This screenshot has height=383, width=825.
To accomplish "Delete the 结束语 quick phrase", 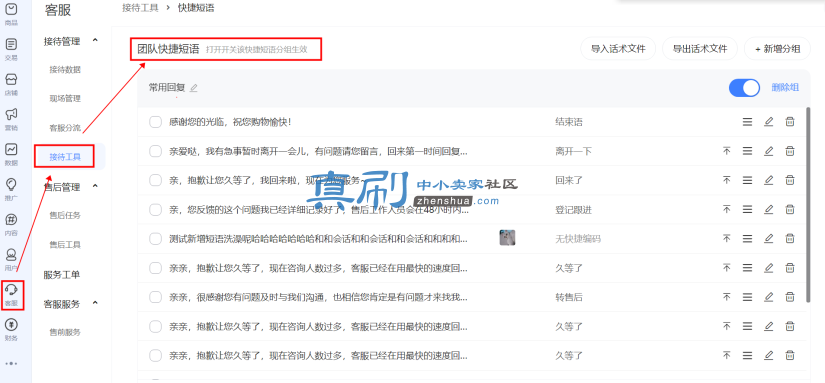I will (789, 122).
